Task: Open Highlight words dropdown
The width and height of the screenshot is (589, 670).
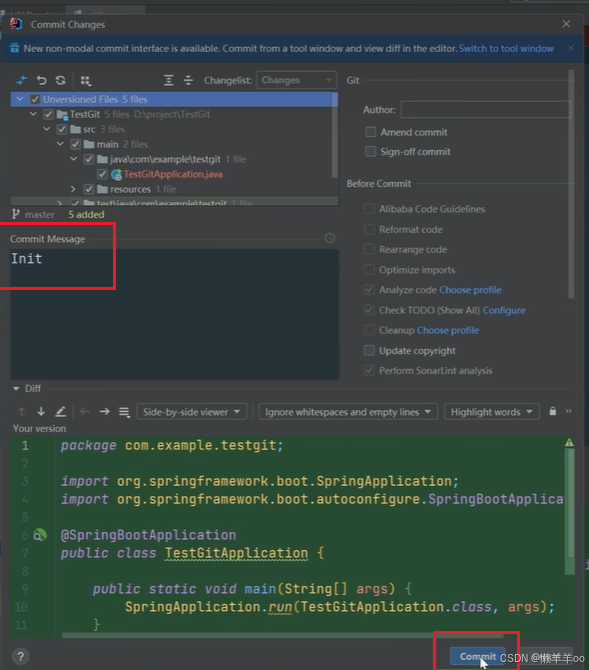Action: coord(492,412)
